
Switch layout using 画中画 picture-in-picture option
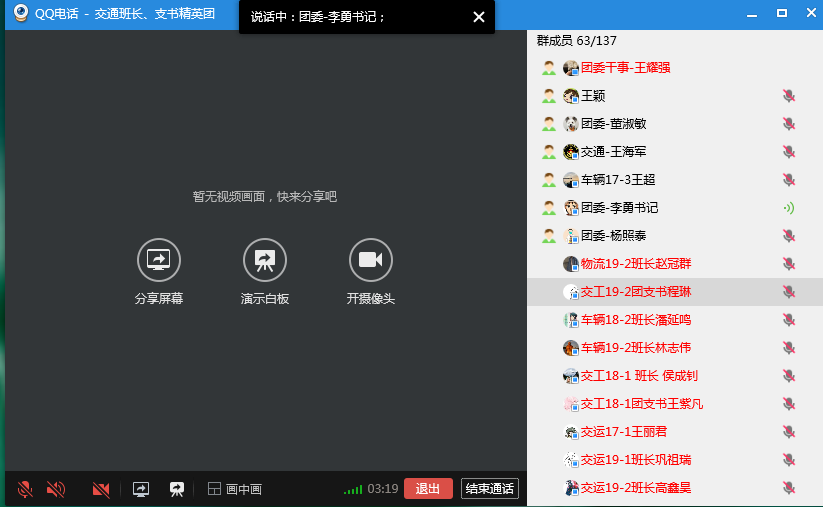[x=235, y=489]
